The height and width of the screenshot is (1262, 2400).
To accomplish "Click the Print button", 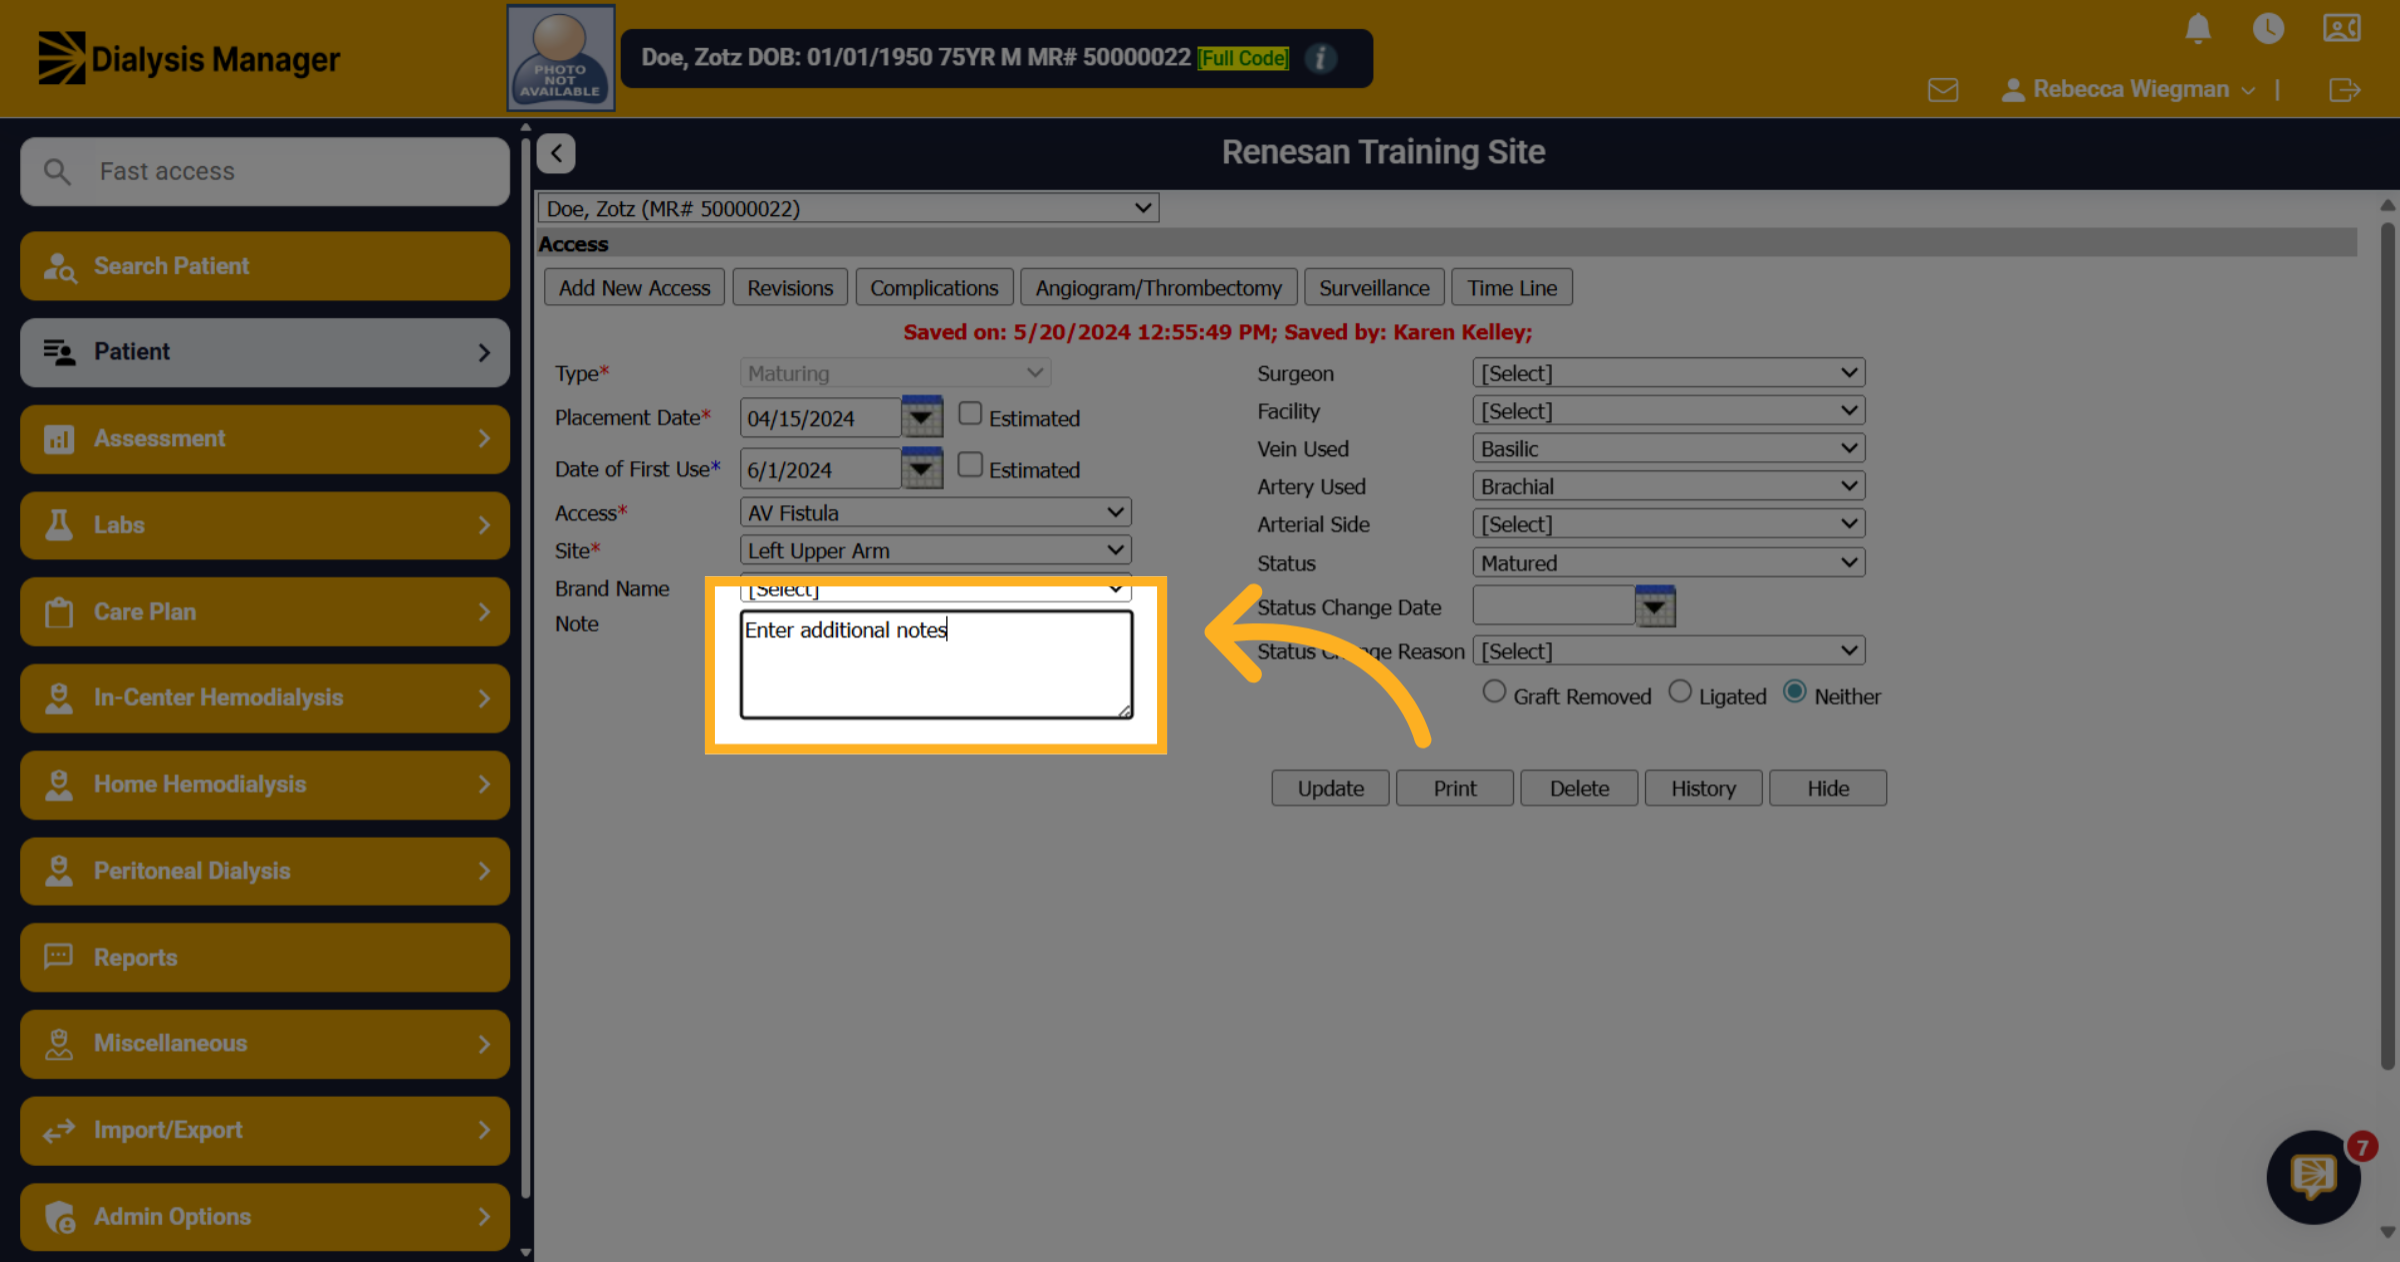I will coord(1454,788).
